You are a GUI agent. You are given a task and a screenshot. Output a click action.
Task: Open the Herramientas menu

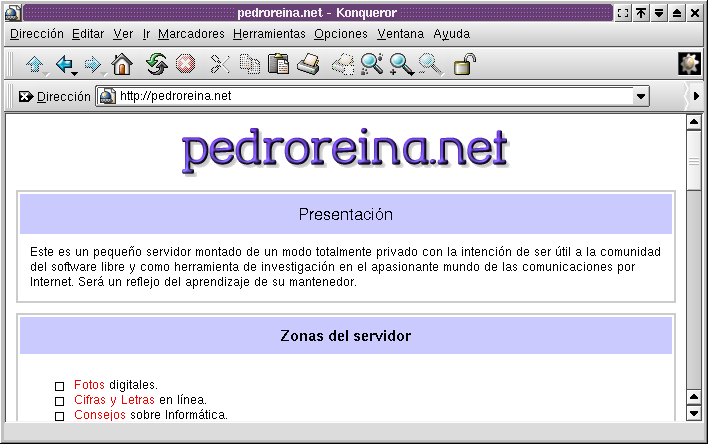tap(269, 33)
